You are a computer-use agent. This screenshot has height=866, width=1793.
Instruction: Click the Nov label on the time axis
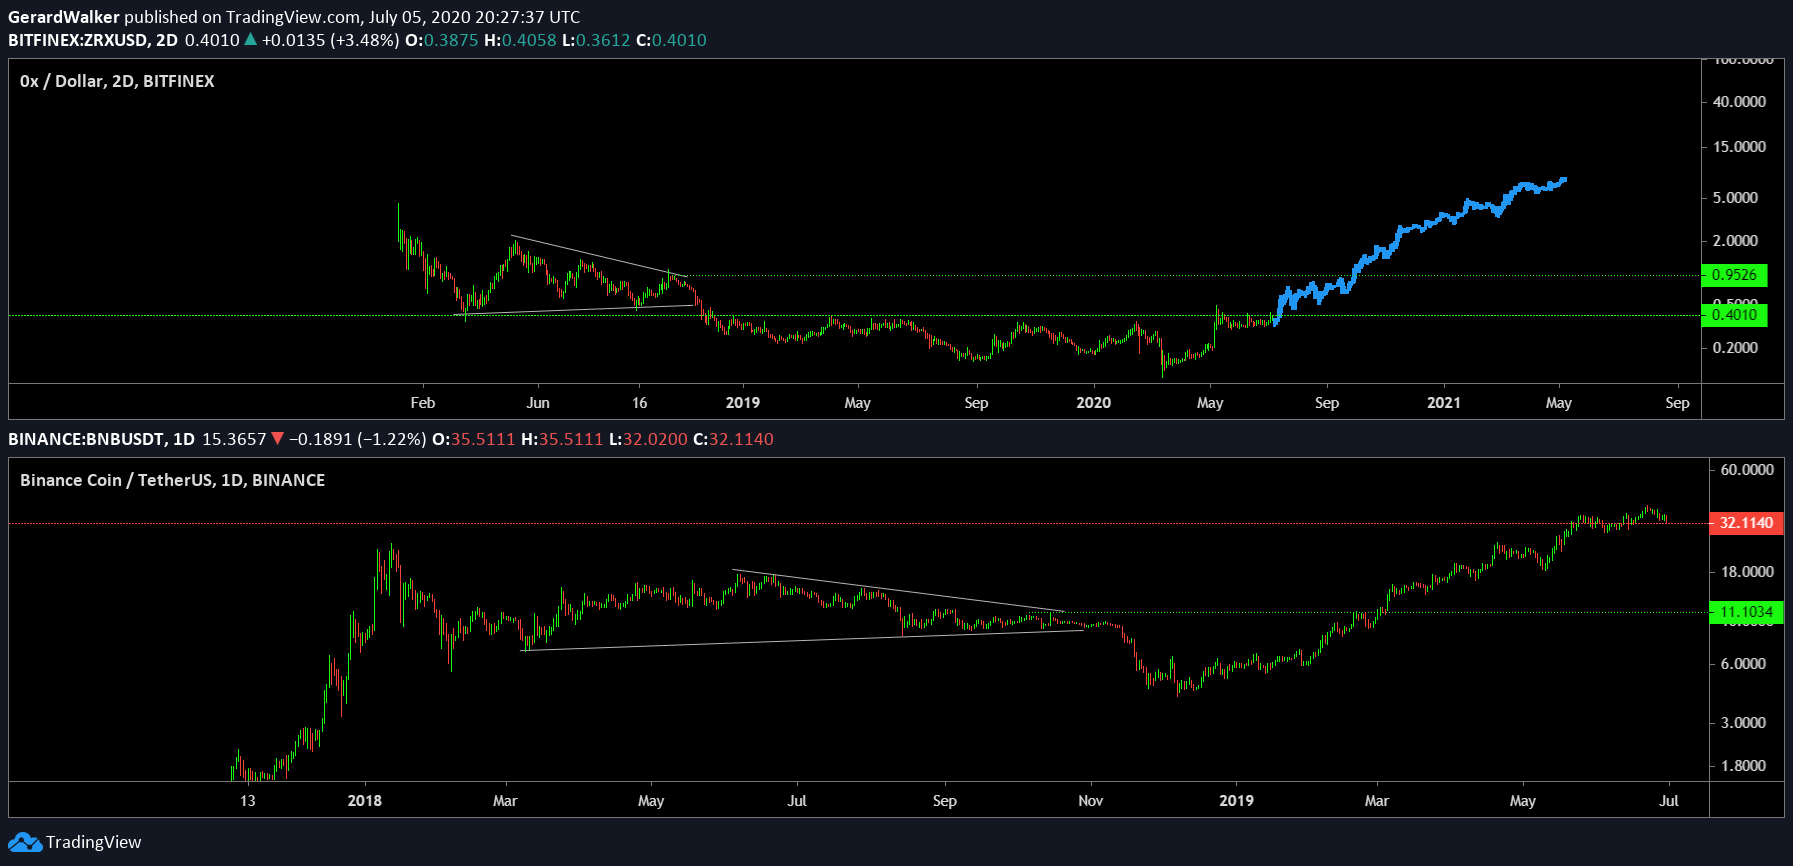coord(1091,801)
